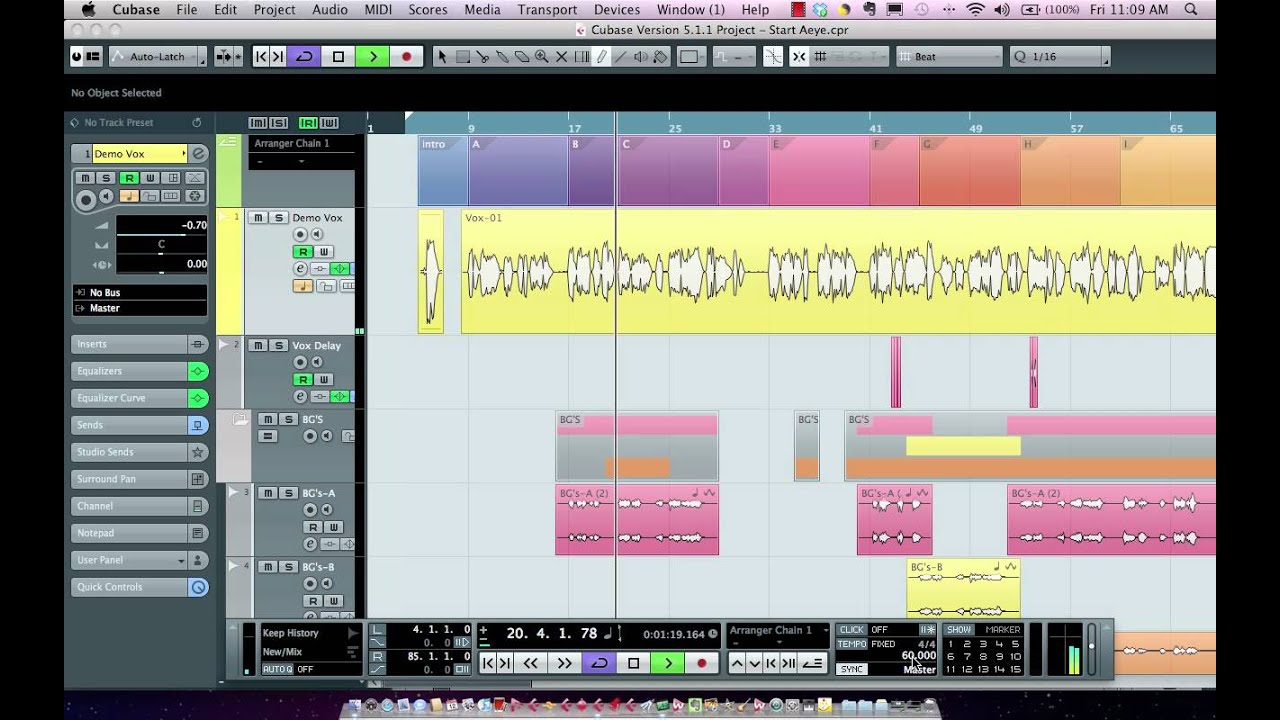Expand the Vox Delay track automation
This screenshot has height=720, width=1280.
click(x=224, y=345)
